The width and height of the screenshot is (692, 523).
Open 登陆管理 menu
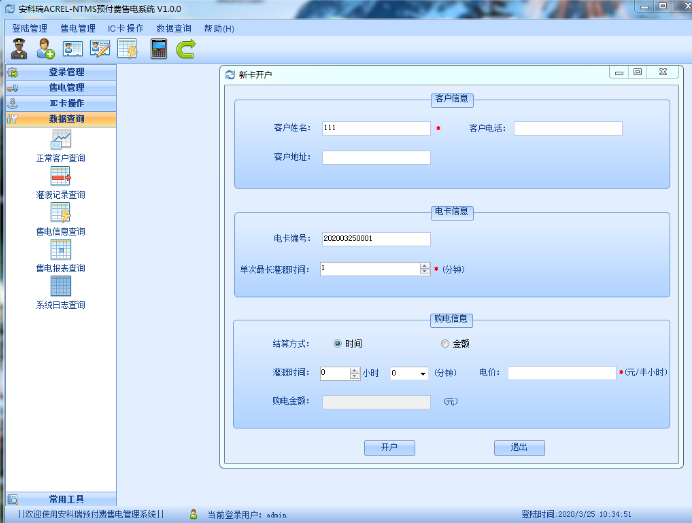(x=30, y=28)
